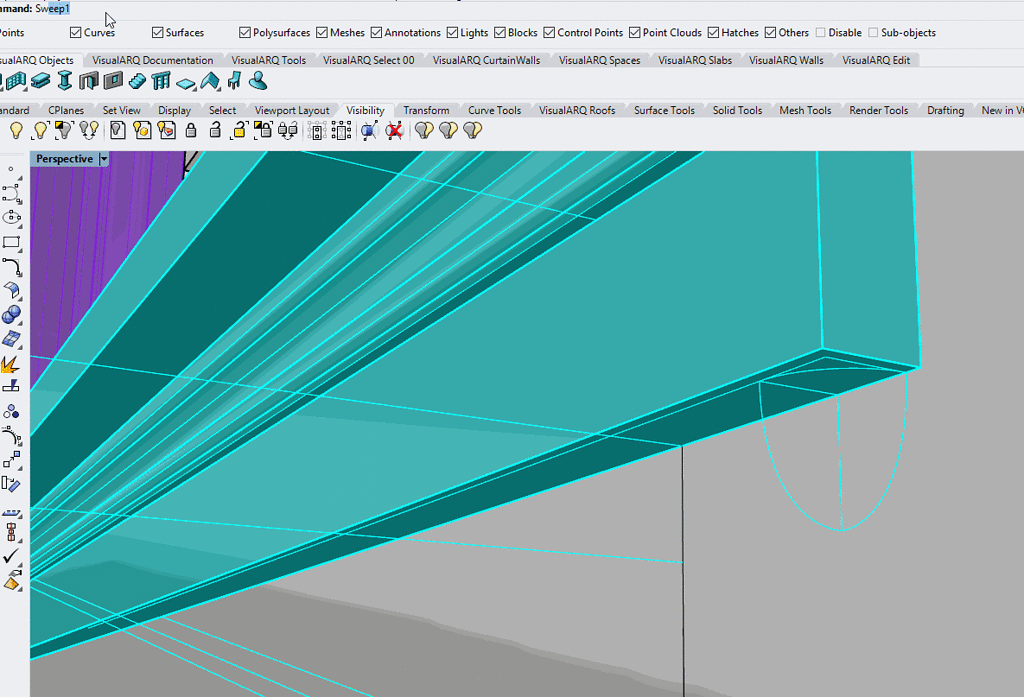Select the Slab tool

tap(186, 82)
